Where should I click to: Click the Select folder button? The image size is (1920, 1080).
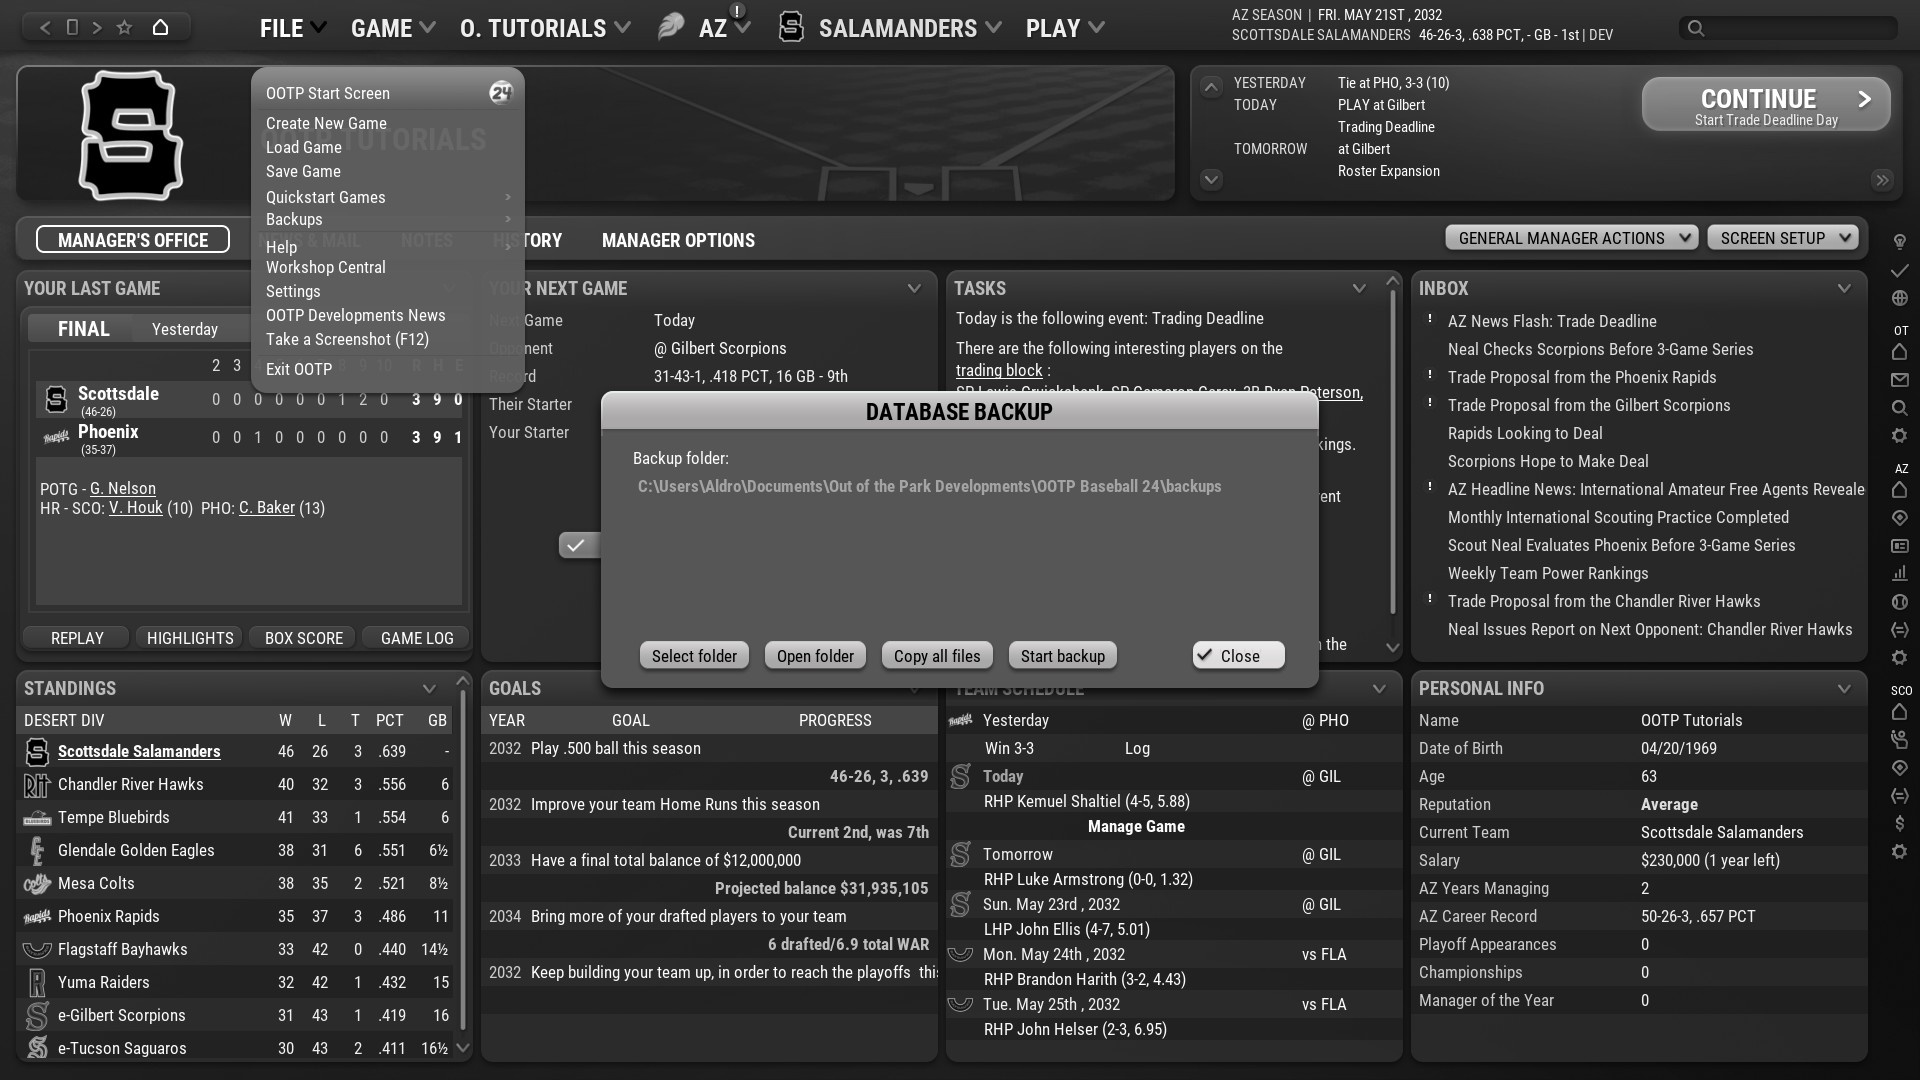[x=694, y=656]
